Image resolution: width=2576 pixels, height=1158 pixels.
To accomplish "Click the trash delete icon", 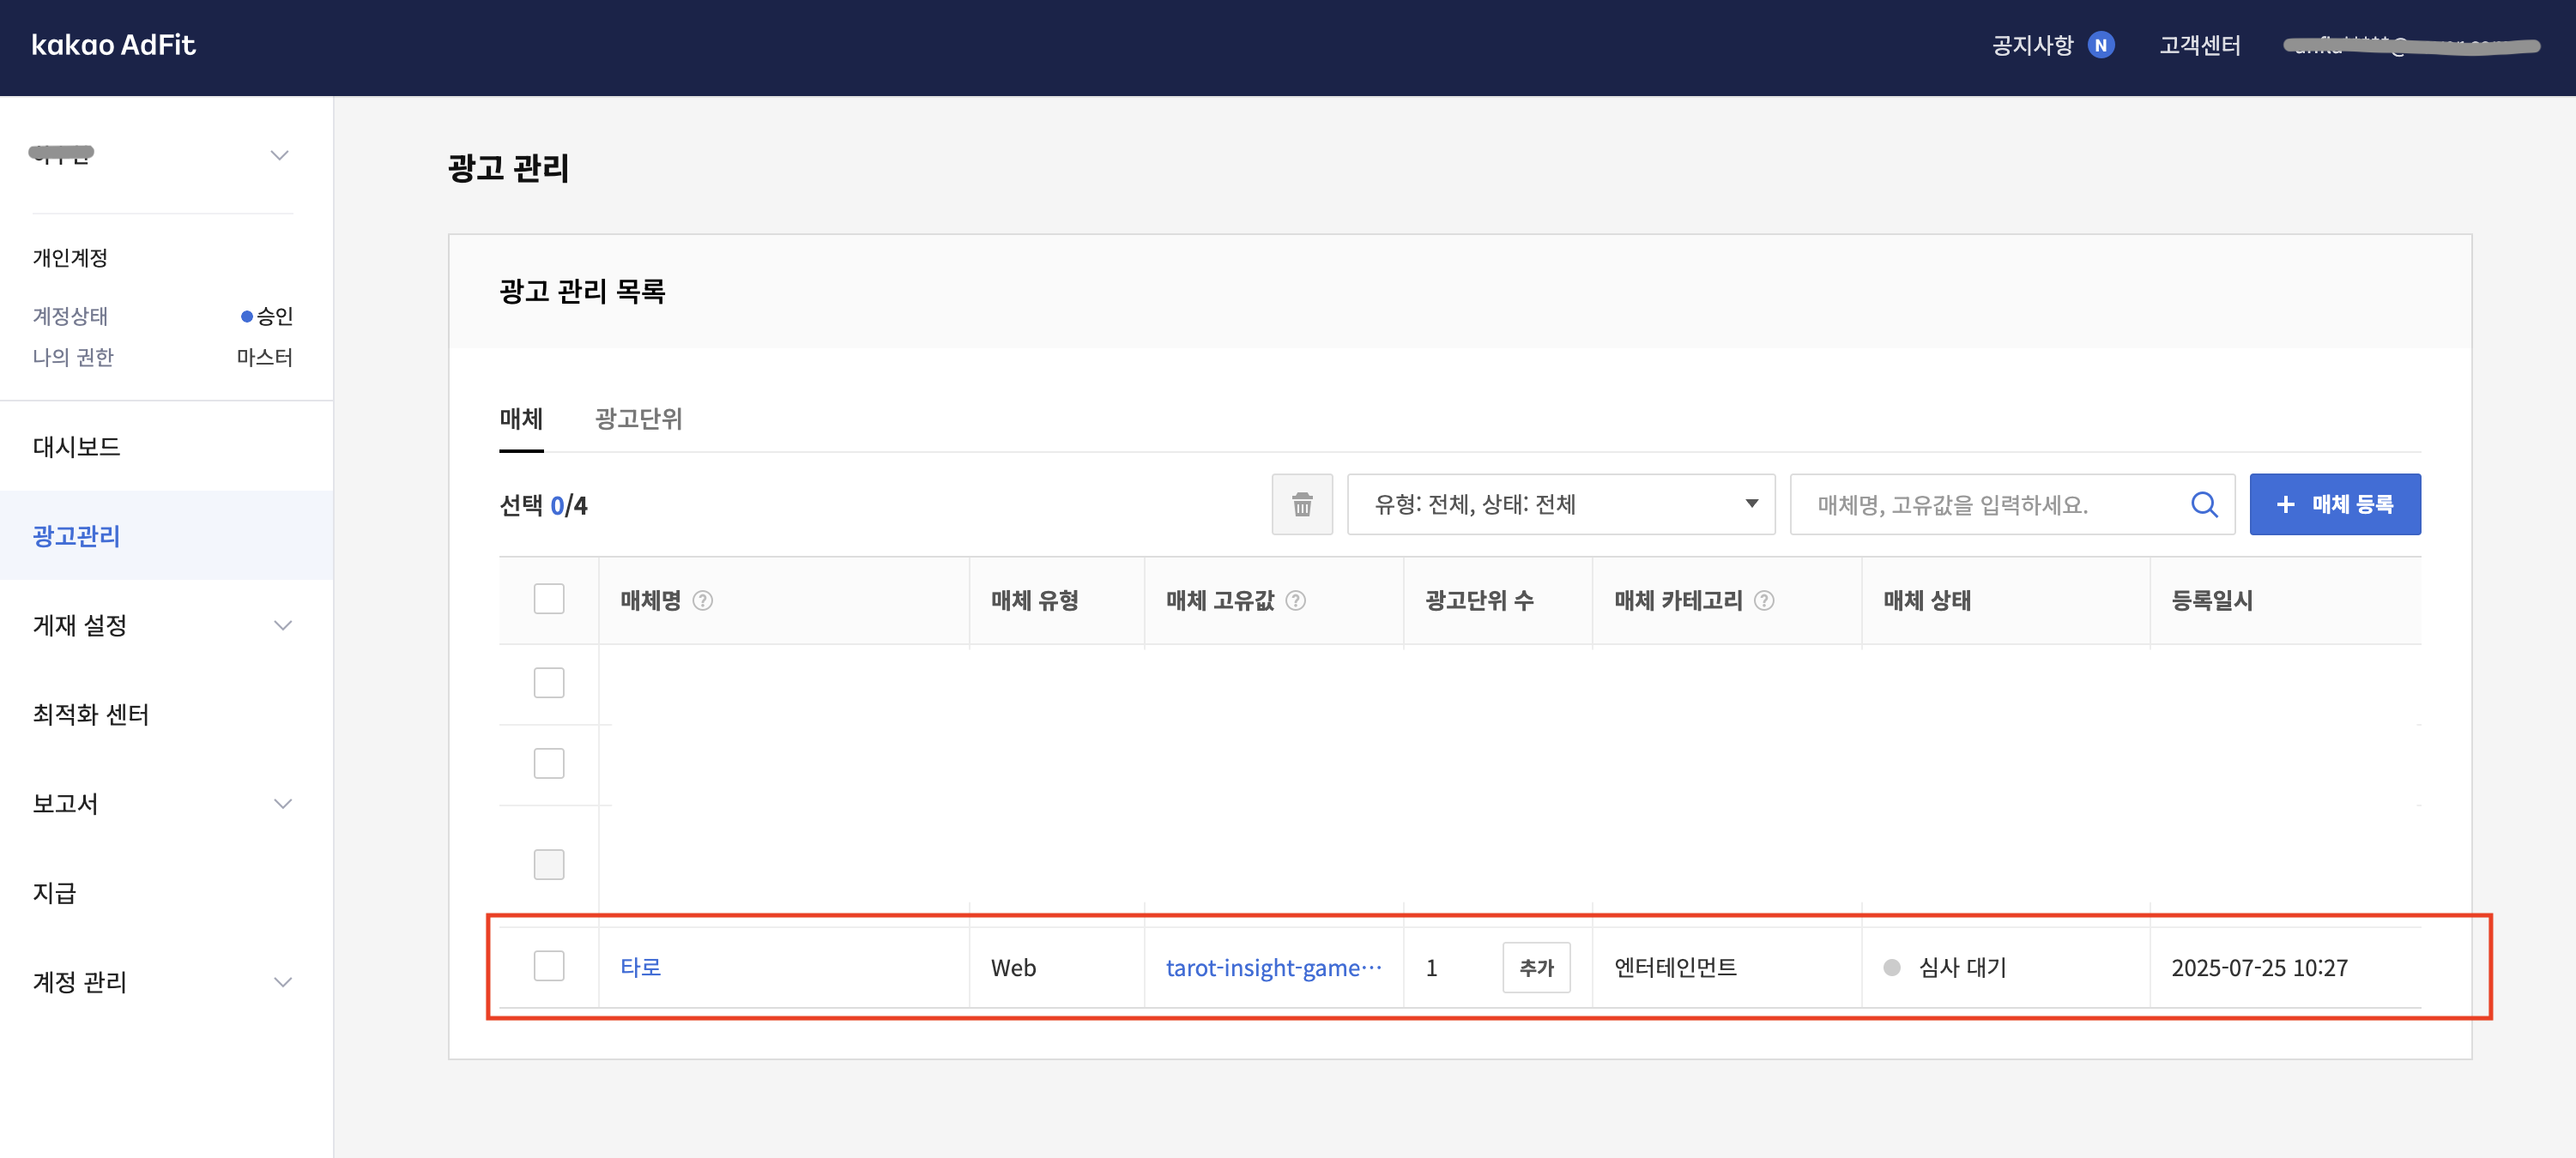I will (x=1301, y=504).
